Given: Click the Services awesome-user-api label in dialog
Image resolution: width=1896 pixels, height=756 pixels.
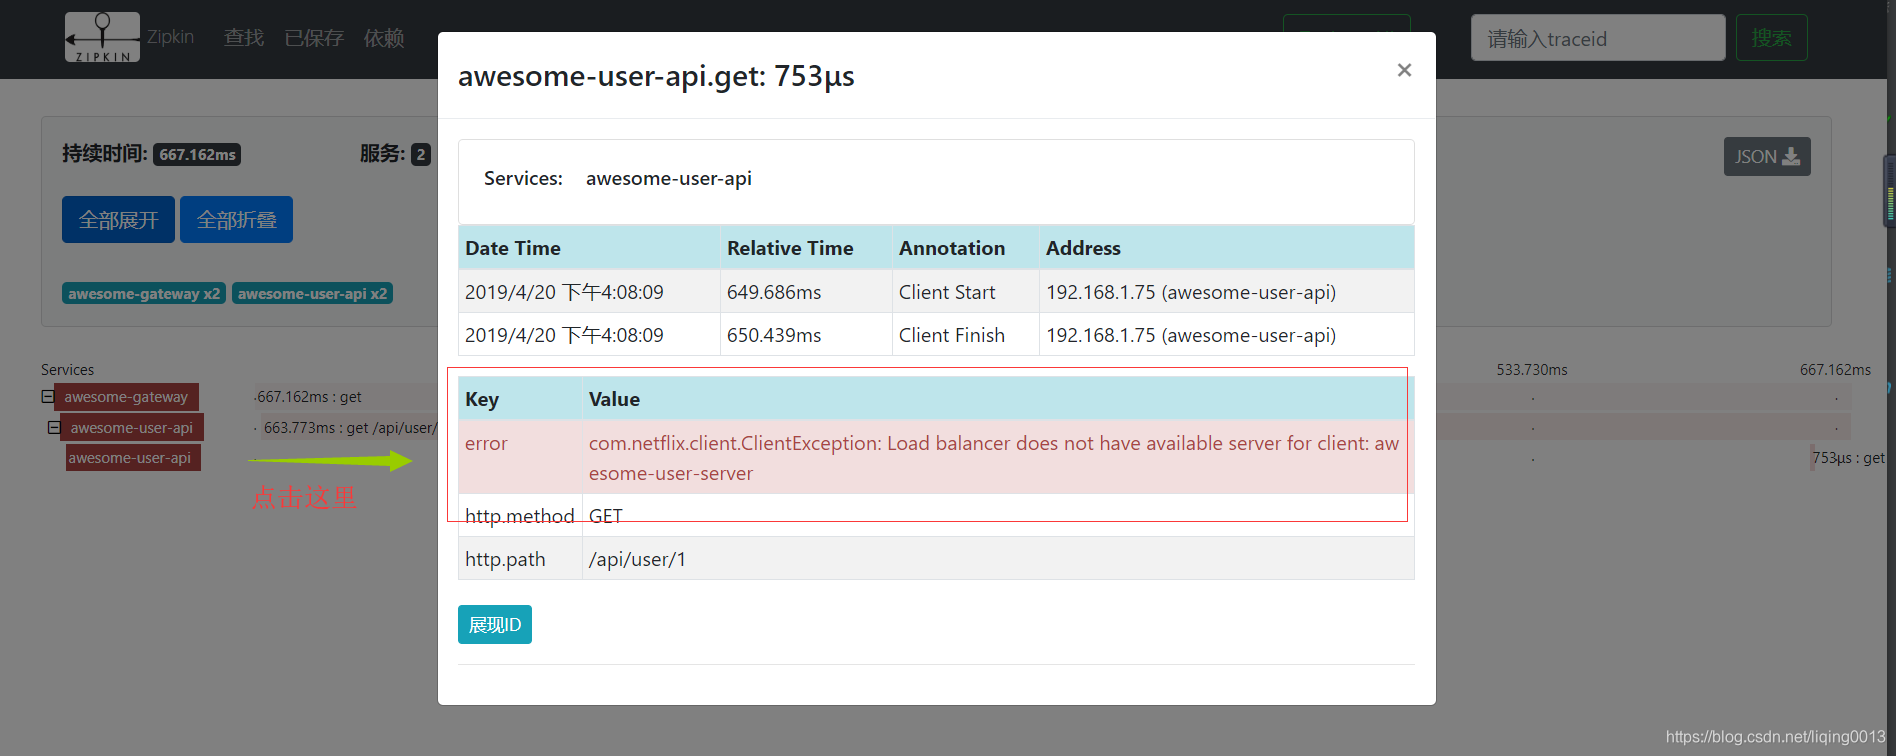Looking at the screenshot, I should (668, 178).
